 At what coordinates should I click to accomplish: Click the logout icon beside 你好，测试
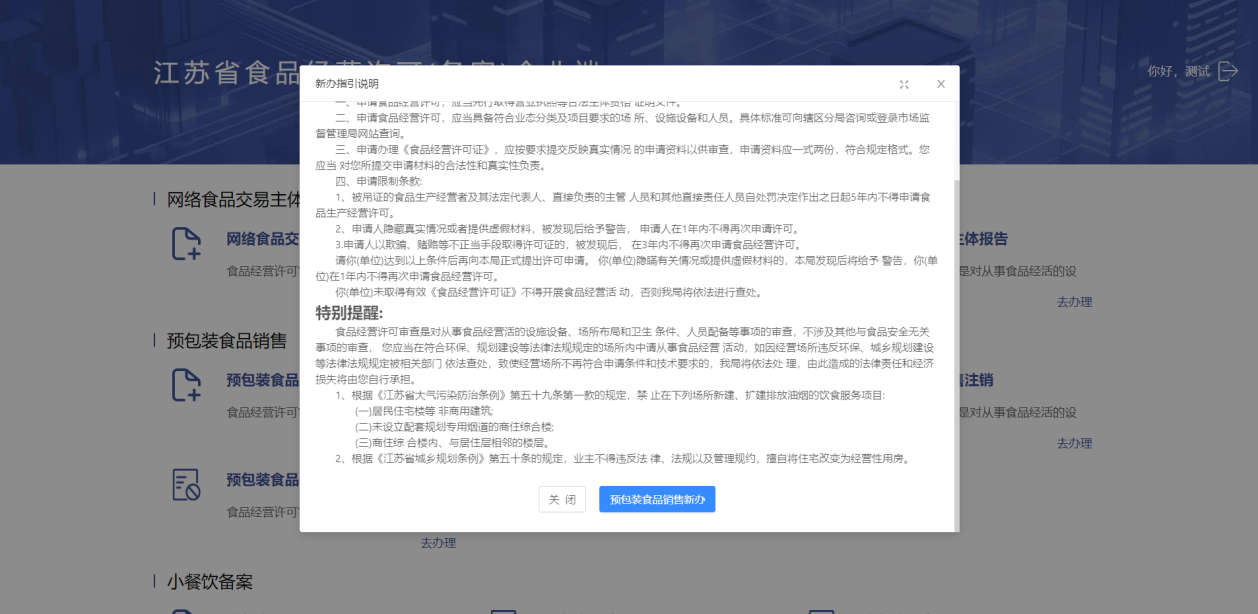tap(1228, 71)
